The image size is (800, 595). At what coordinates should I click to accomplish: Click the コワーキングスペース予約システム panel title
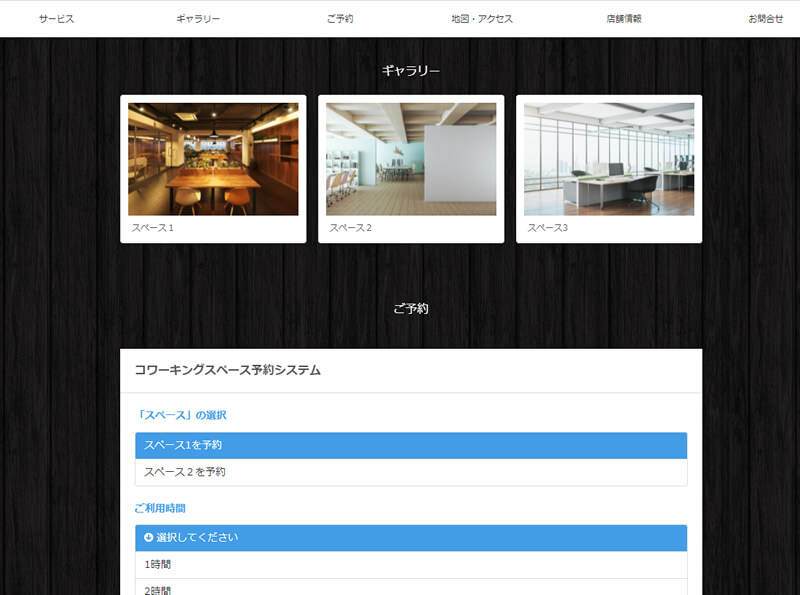(228, 371)
